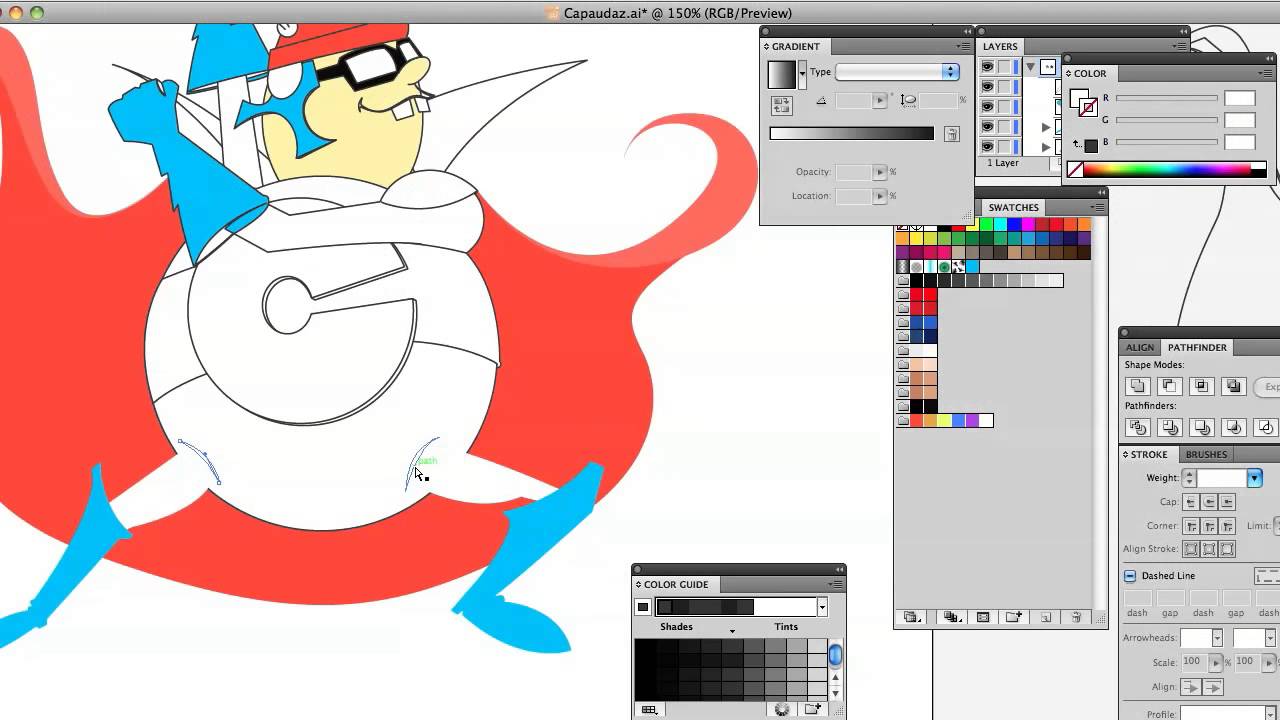Viewport: 1280px width, 720px height.
Task: Select the Bevel Join corner icon
Action: pyautogui.click(x=1227, y=526)
